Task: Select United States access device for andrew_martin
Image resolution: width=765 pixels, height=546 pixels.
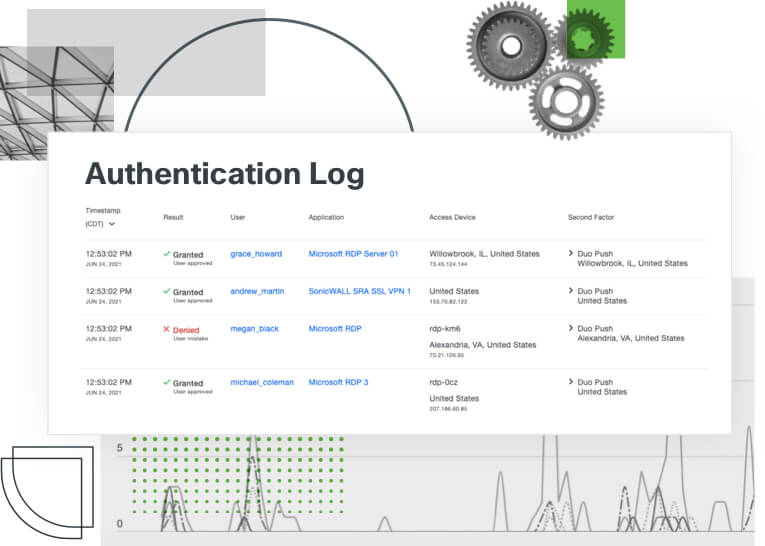Action: point(454,291)
